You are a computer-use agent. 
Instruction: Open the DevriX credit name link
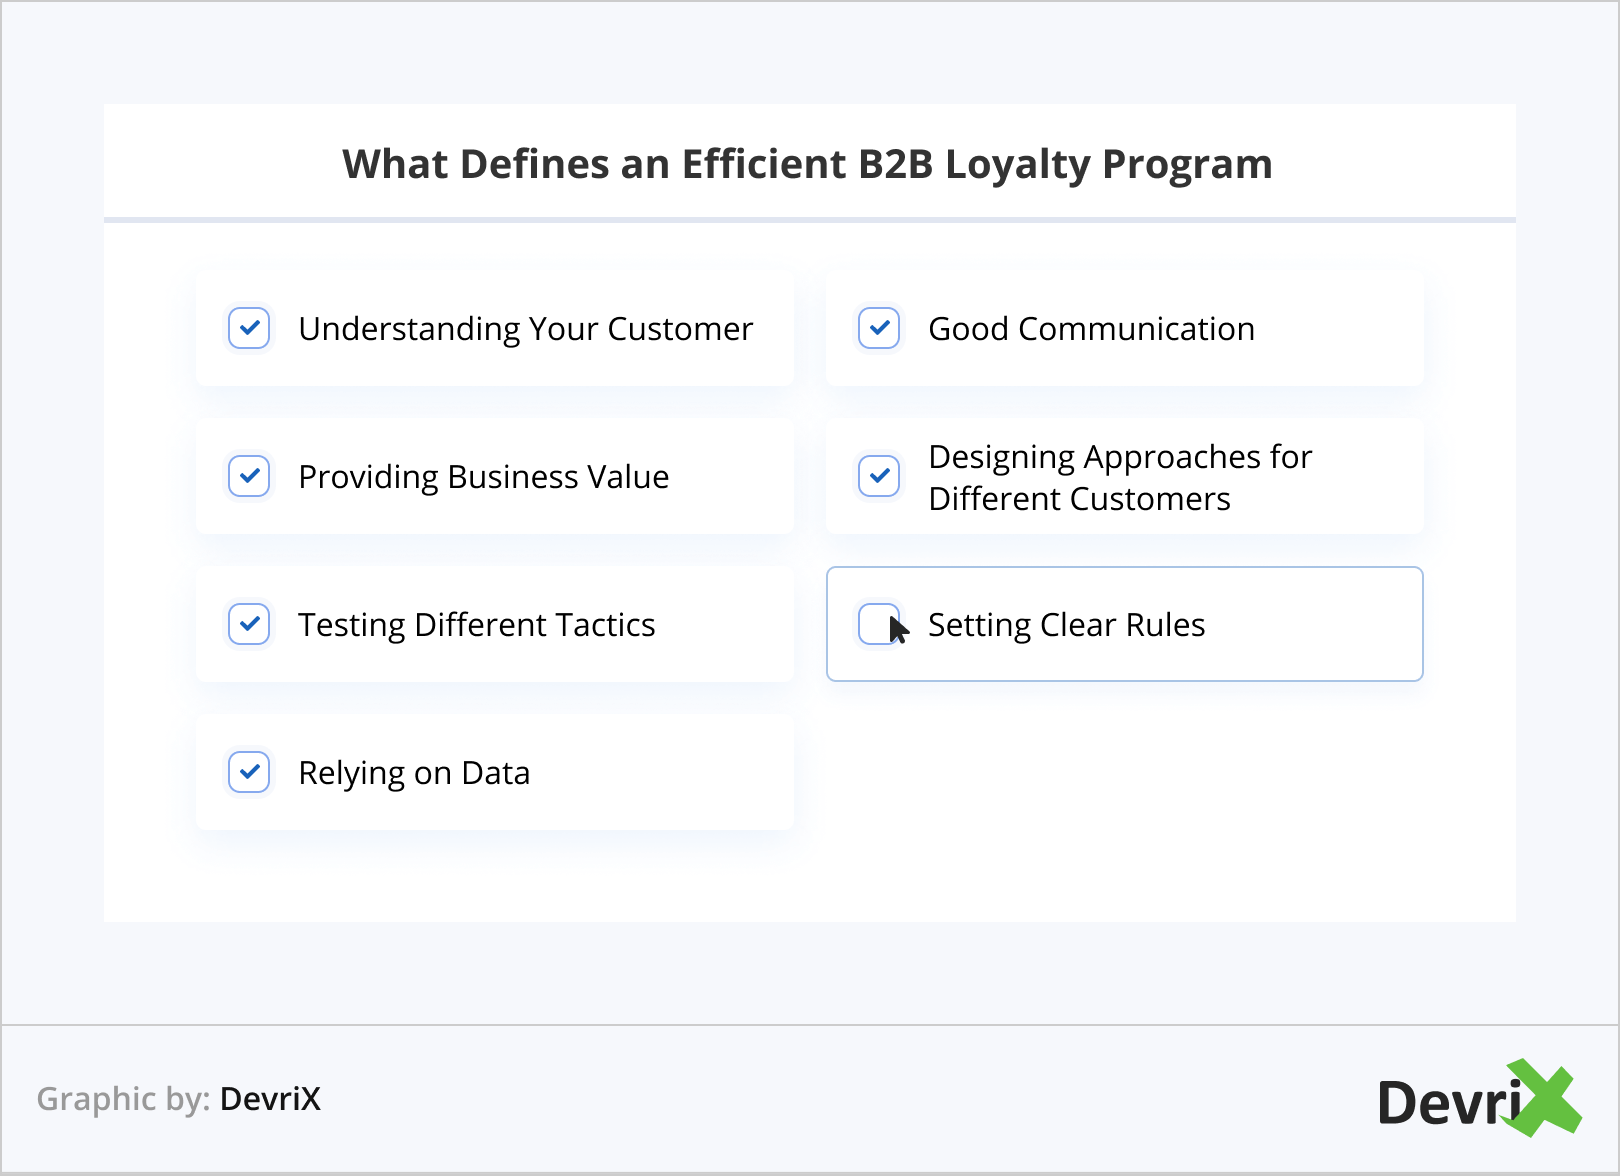270,1099
